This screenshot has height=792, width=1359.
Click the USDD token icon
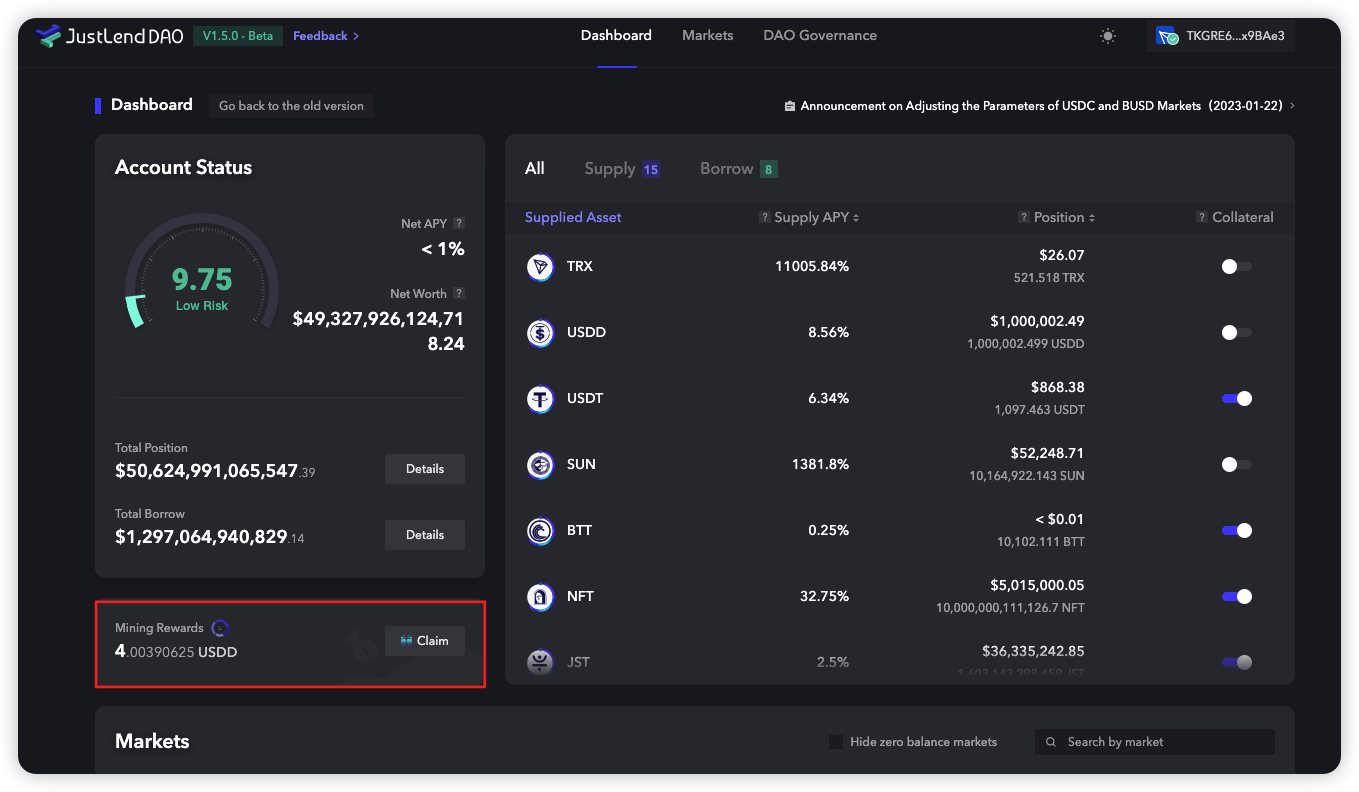click(540, 333)
